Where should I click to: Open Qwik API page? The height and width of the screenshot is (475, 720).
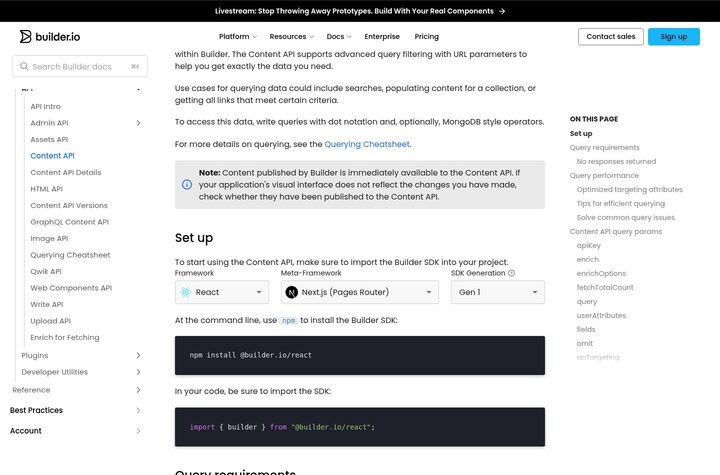[46, 272]
